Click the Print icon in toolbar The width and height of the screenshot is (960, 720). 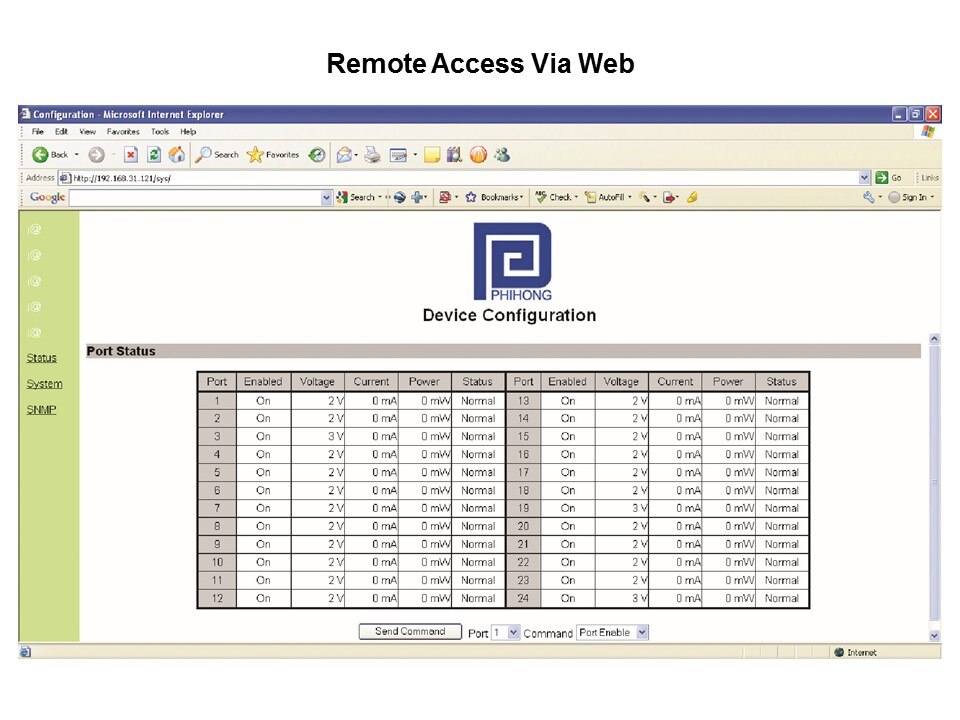(x=372, y=155)
